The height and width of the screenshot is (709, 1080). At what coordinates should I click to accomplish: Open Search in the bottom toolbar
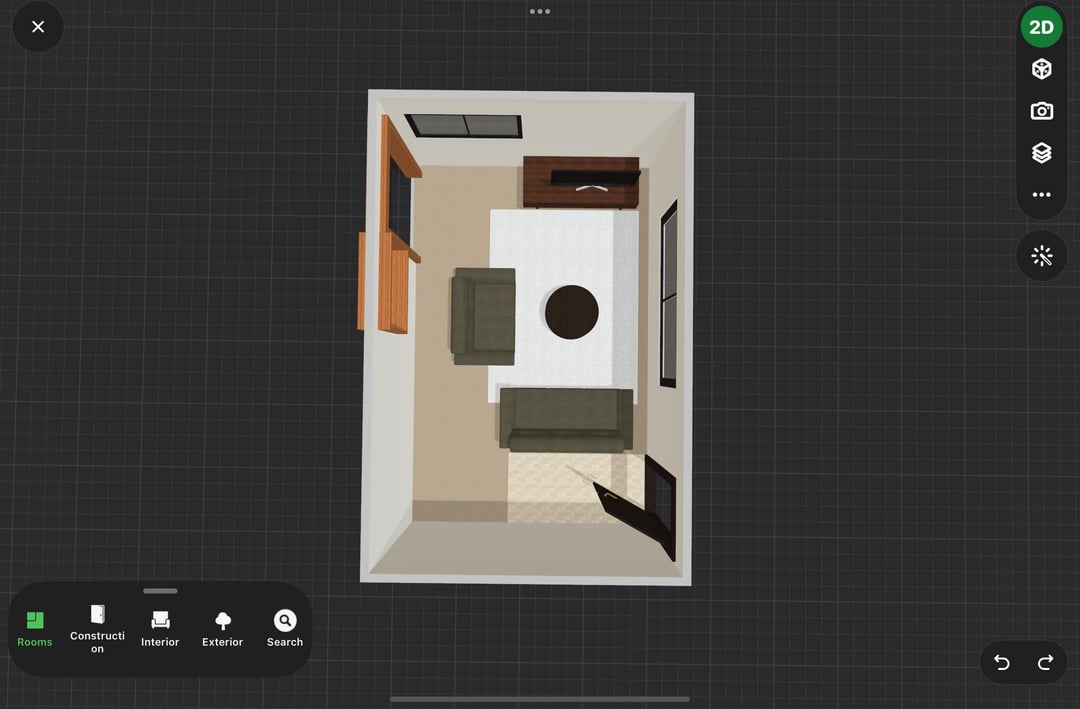click(285, 629)
